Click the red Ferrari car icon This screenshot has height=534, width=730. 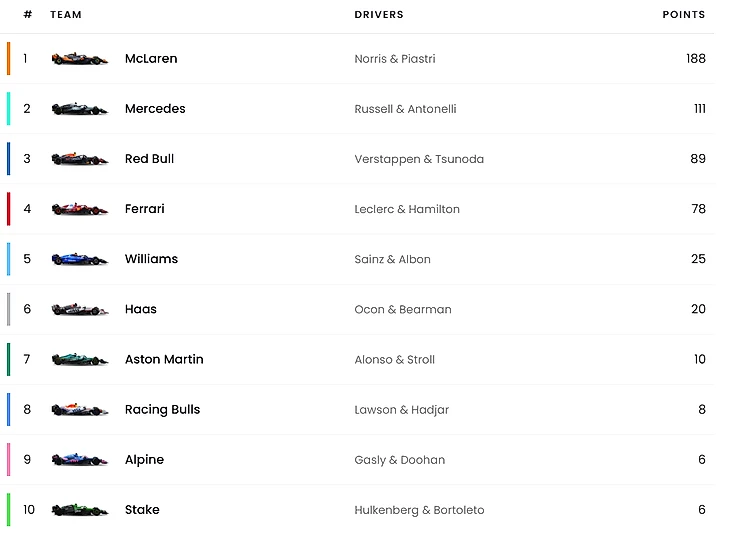click(x=80, y=209)
